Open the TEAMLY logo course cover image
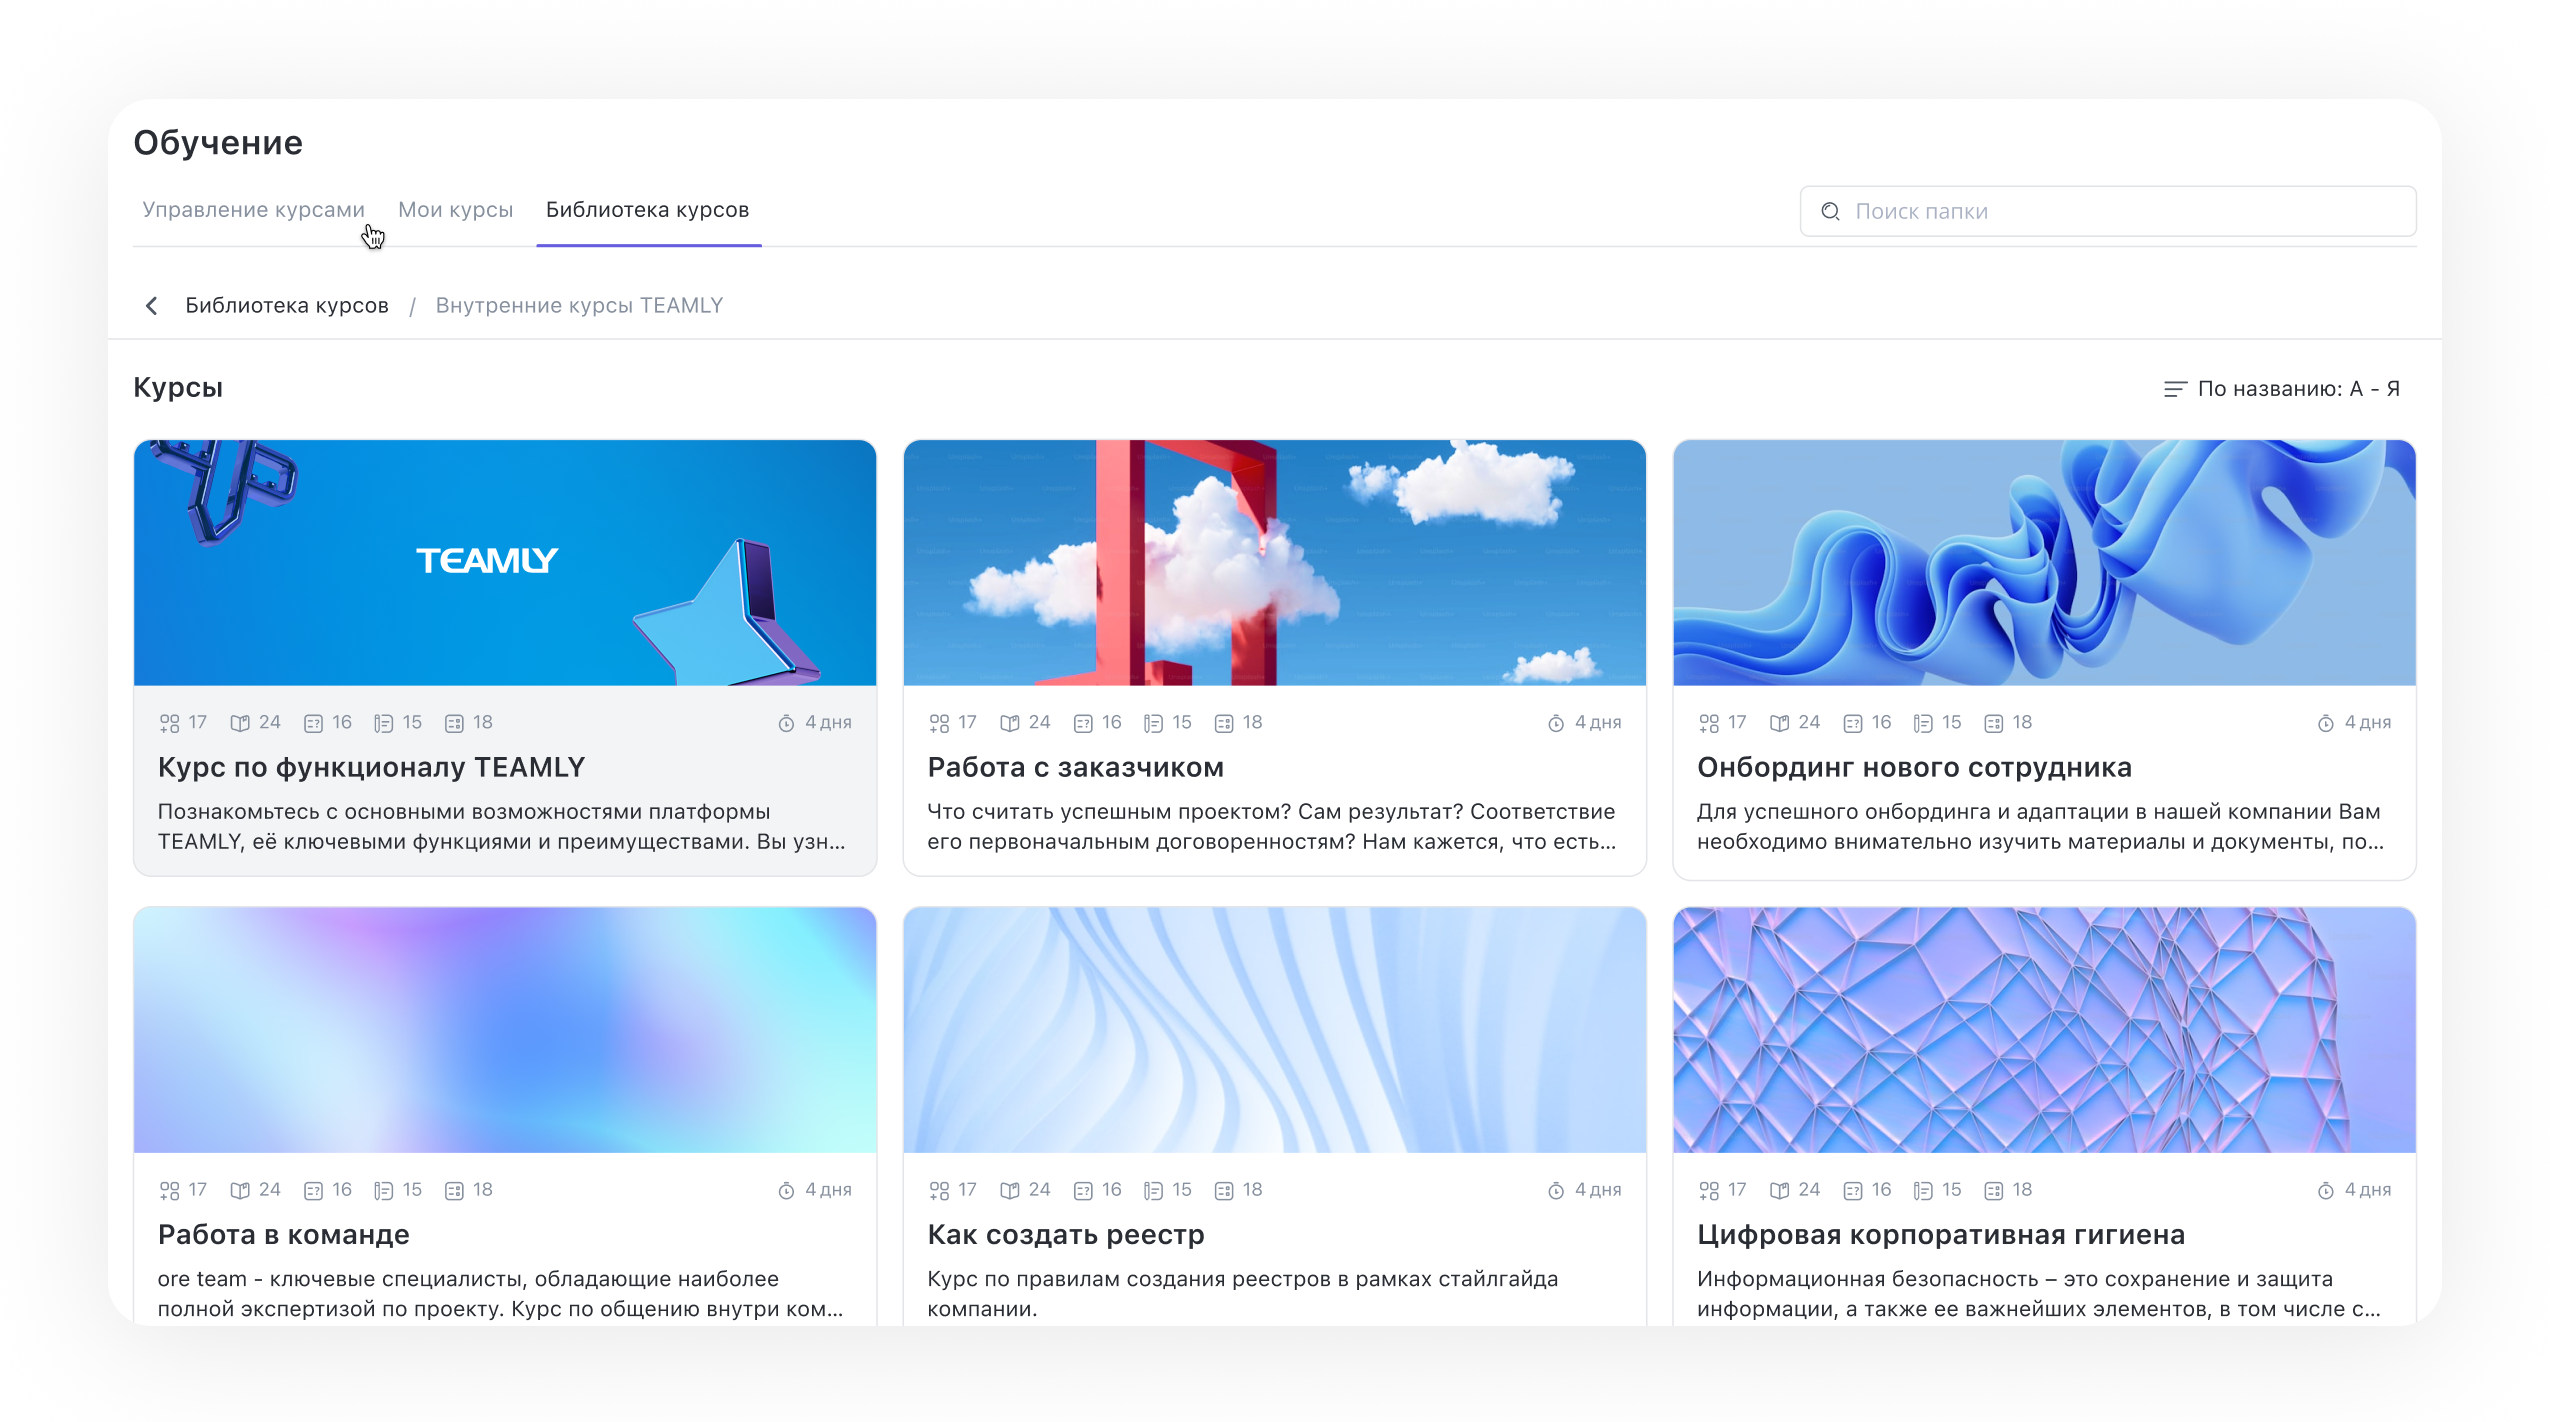This screenshot has height=1422, width=2550. pyautogui.click(x=505, y=562)
